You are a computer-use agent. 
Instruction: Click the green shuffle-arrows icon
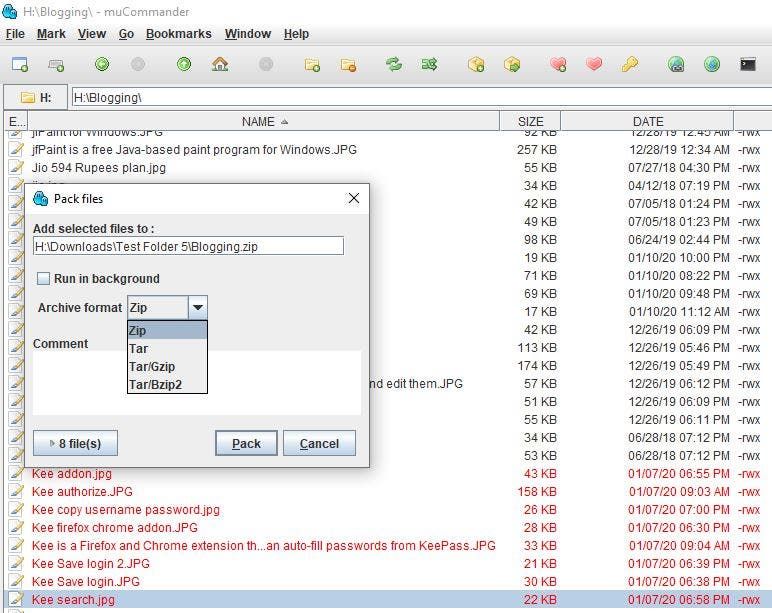[429, 65]
